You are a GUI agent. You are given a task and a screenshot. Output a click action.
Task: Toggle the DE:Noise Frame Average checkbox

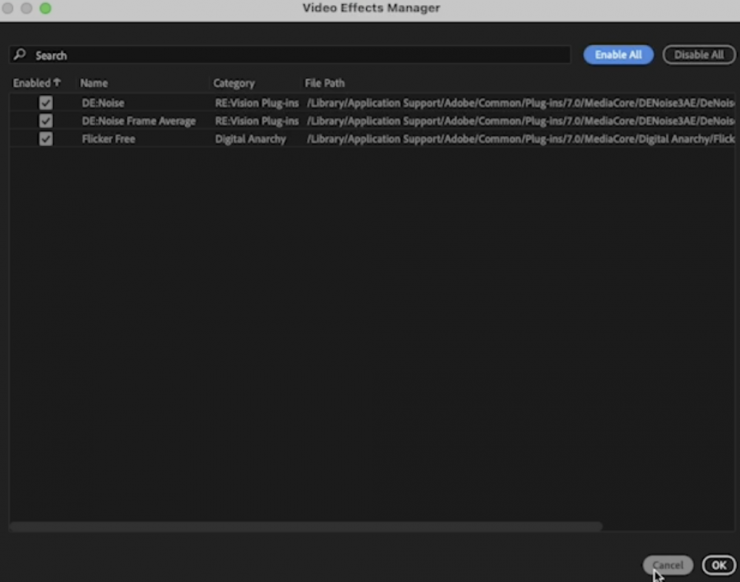[45, 121]
